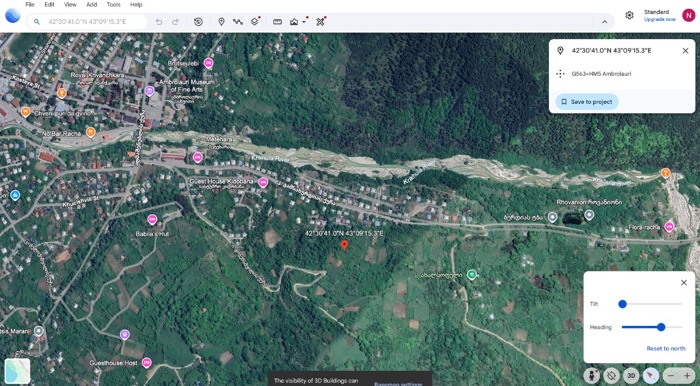Click the map style image icon
Viewport: 700px width, 386px height.
(294, 22)
